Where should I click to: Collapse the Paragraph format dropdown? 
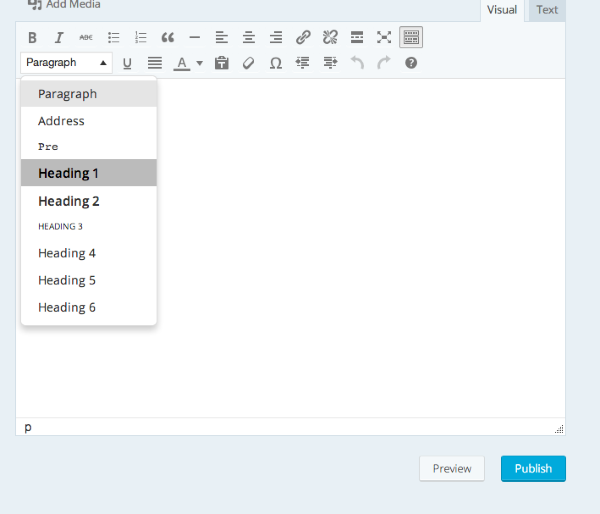66,63
